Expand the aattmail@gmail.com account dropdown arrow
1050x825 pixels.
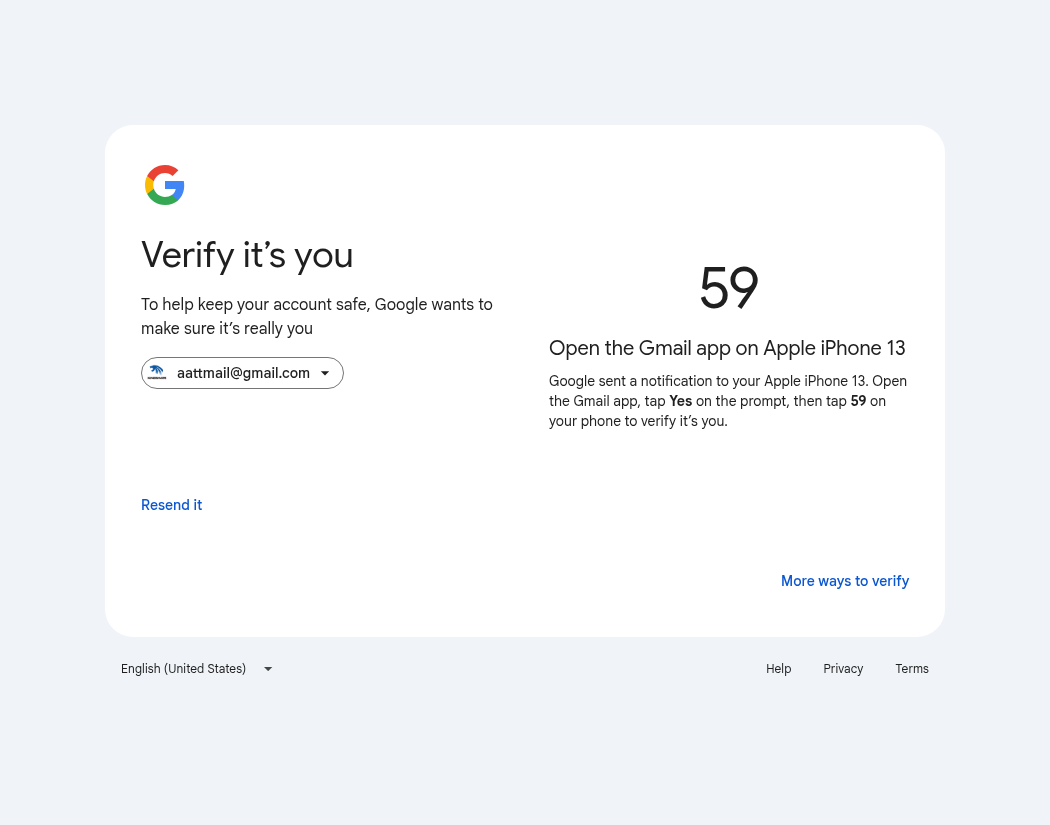tap(325, 374)
